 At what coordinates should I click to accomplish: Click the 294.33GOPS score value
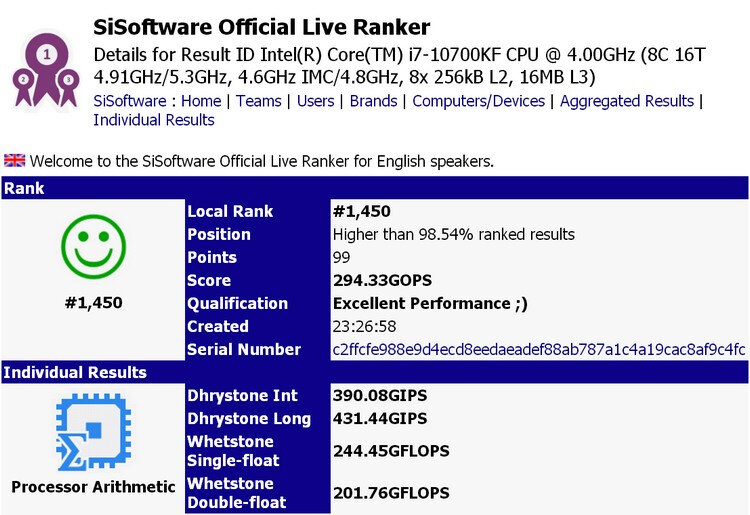383,280
